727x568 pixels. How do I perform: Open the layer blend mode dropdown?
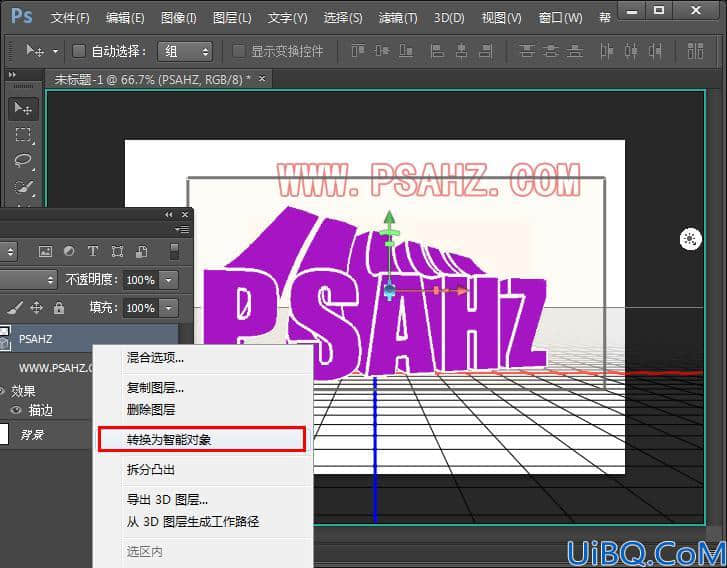point(28,280)
